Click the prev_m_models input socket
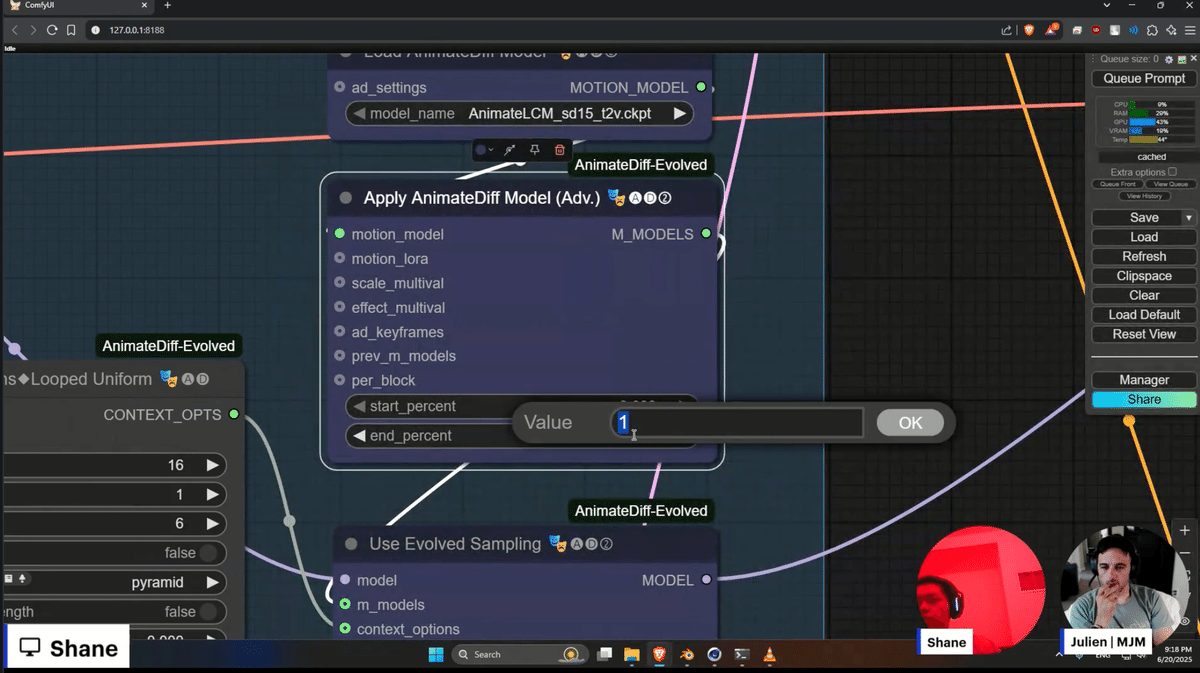 tap(340, 356)
